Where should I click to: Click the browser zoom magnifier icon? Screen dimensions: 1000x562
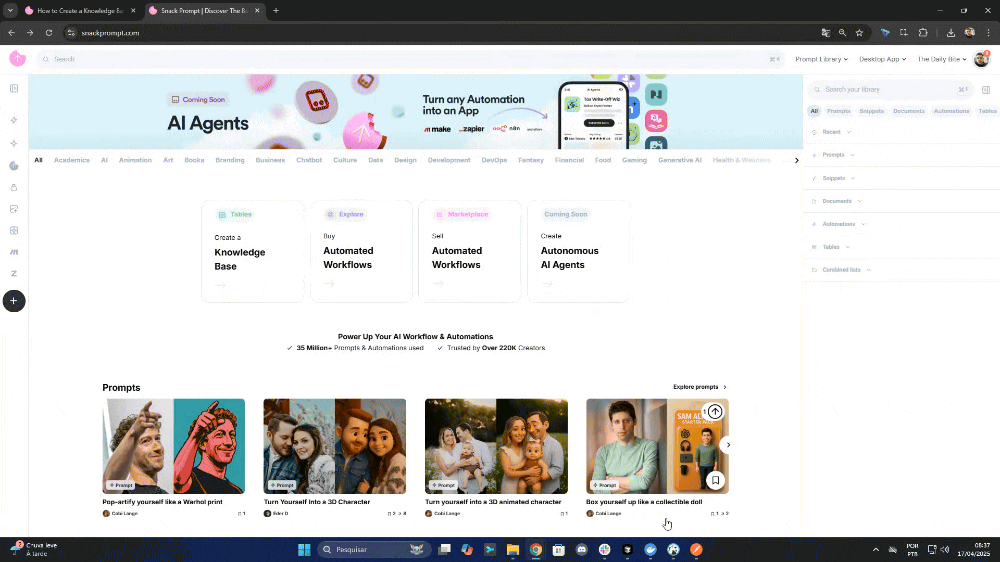point(842,33)
